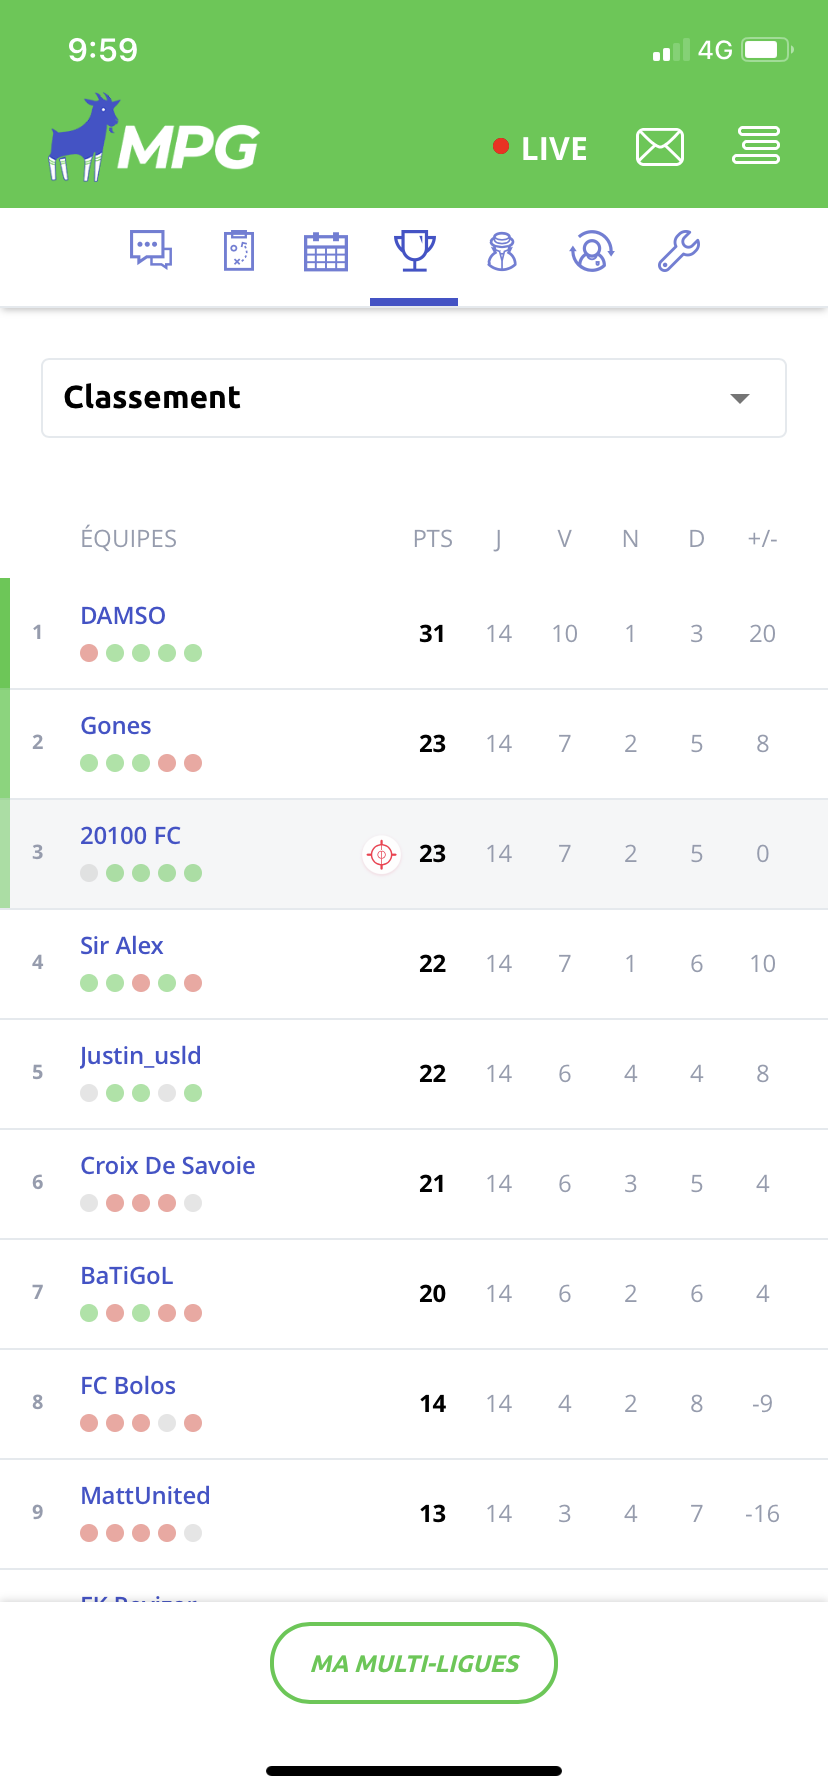Open the wrench settings tab icon
The width and height of the screenshot is (828, 1792).
click(678, 251)
